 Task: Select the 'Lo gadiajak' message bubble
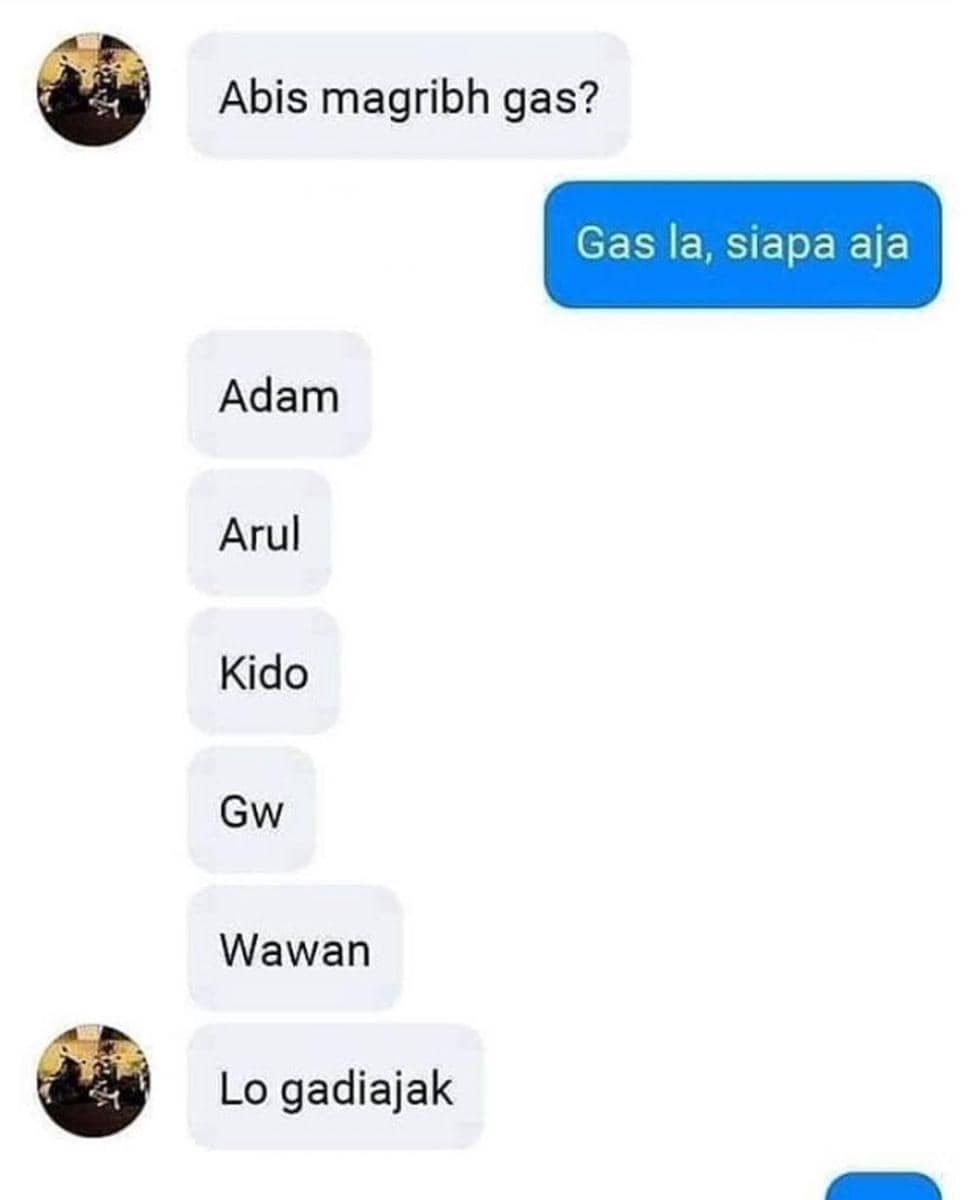point(336,1086)
